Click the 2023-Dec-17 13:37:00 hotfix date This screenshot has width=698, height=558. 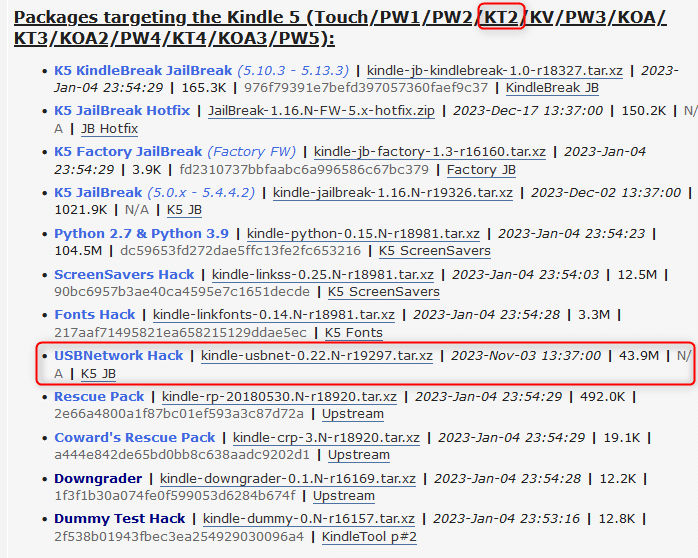pyautogui.click(x=528, y=110)
